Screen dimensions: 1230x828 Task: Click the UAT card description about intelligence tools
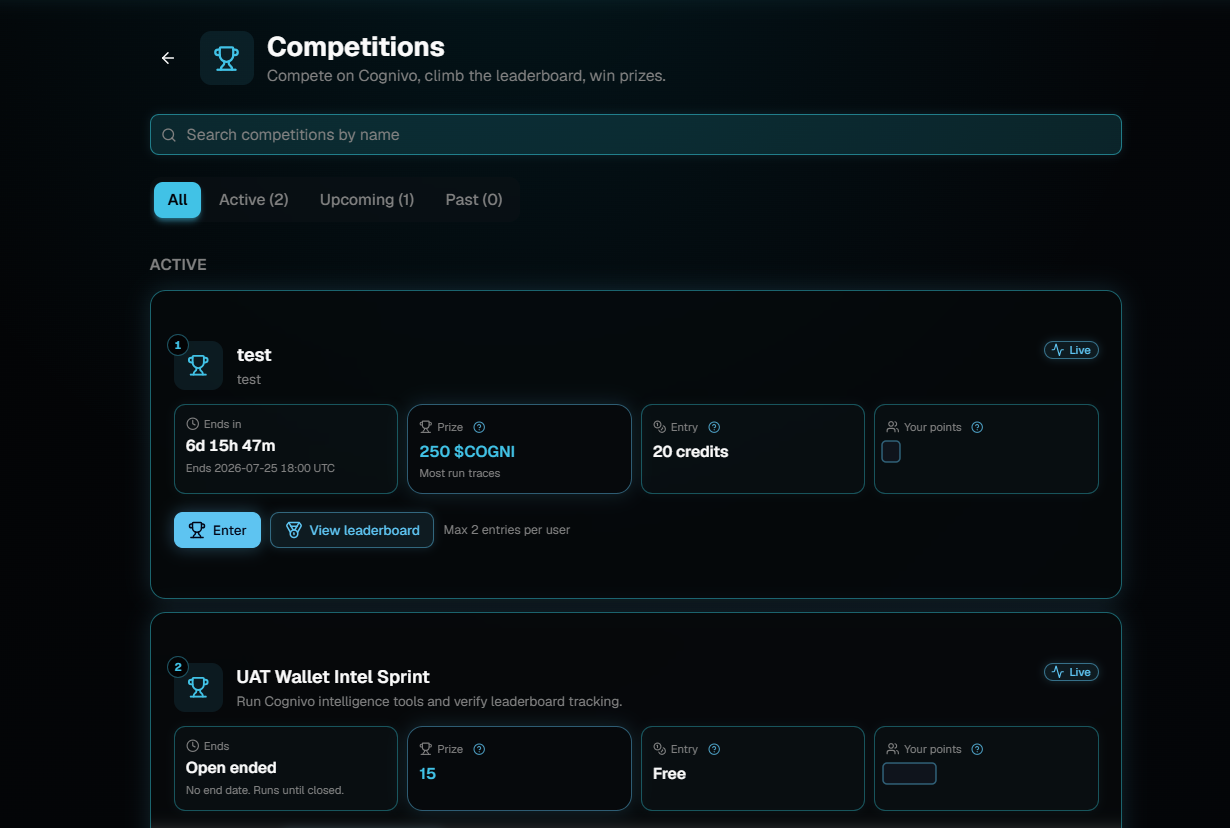(429, 701)
